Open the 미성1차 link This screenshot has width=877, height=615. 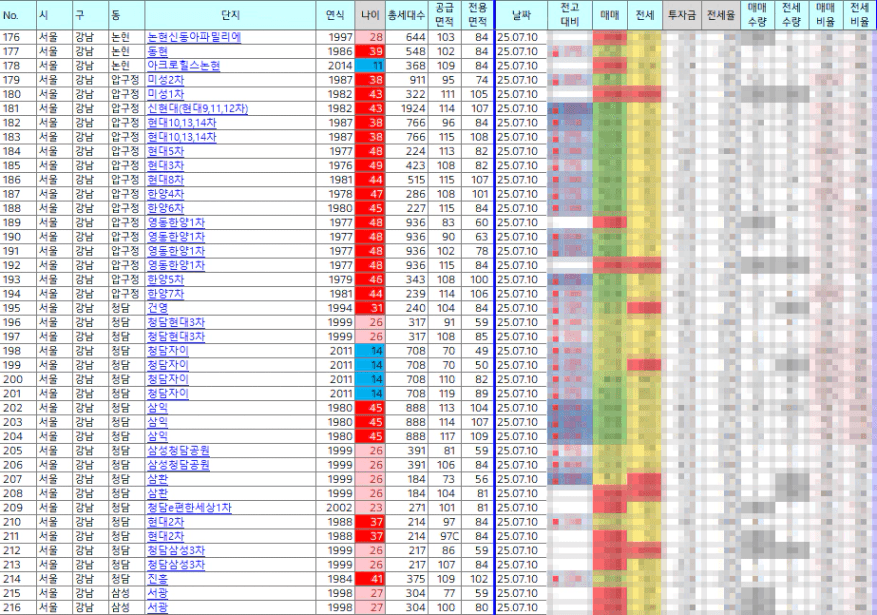pos(166,94)
